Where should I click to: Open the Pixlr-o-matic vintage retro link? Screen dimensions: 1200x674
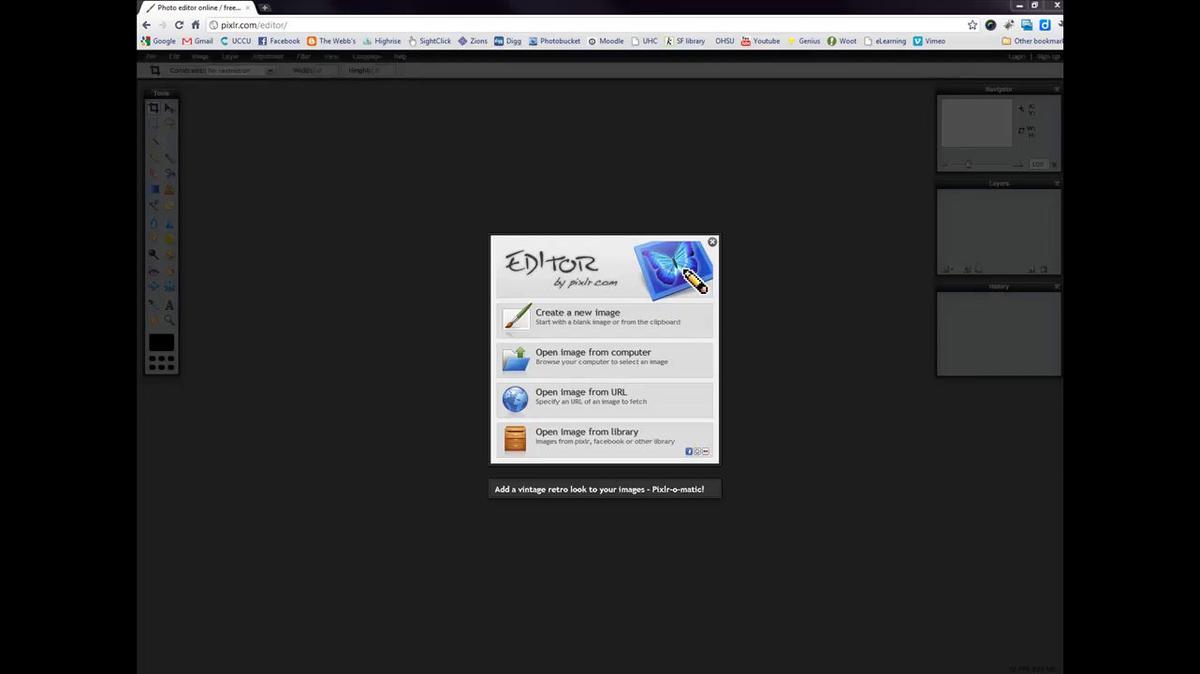point(604,489)
